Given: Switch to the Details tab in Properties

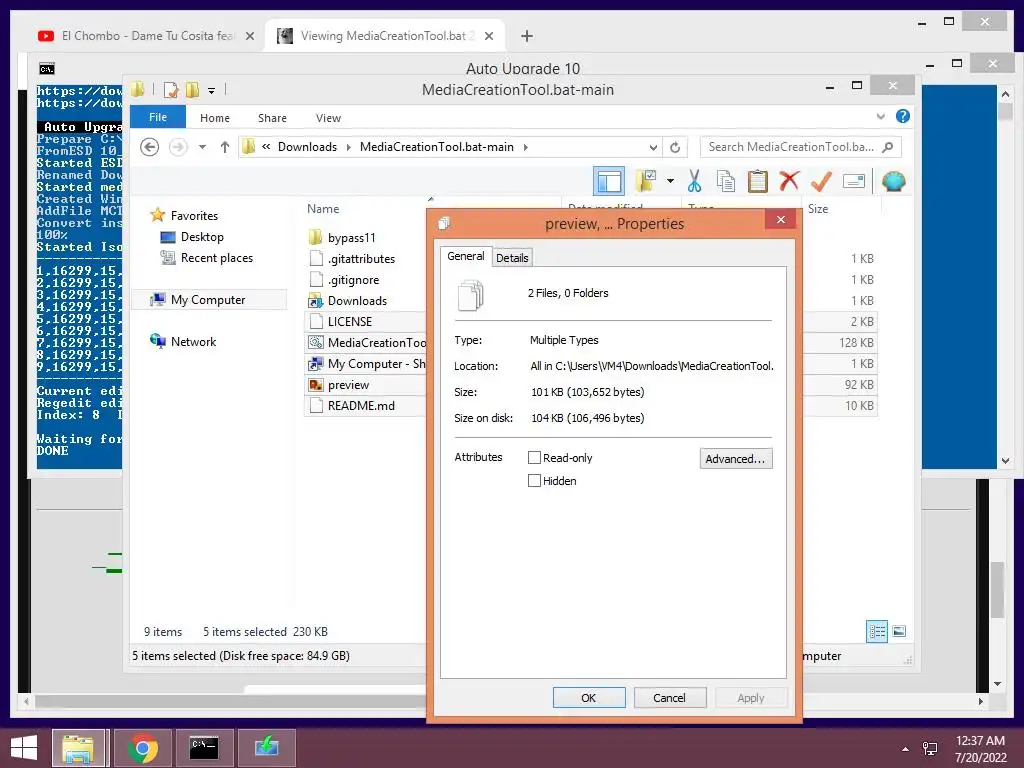Looking at the screenshot, I should pos(512,258).
